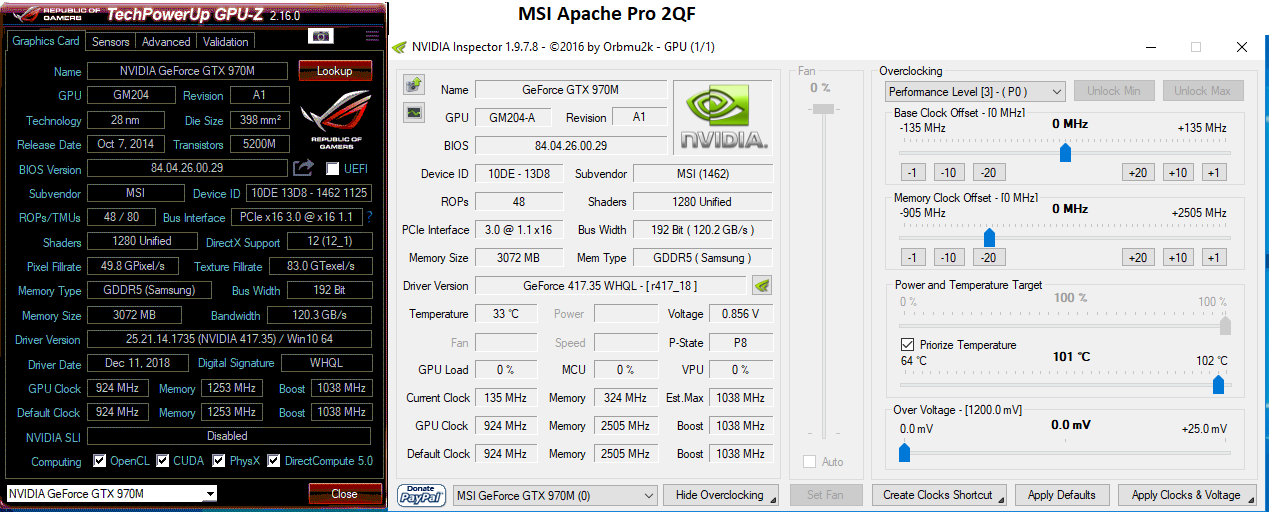Click the Fan speed vertical slider handle
This screenshot has height=514, width=1269.
(825, 110)
